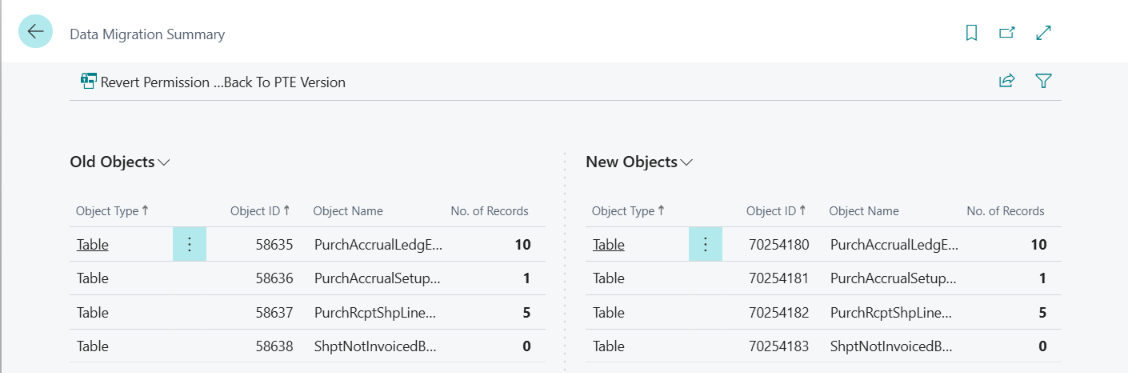The height and width of the screenshot is (373, 1128).
Task: Select Table type cell in row 70254182
Action: pyautogui.click(x=609, y=313)
